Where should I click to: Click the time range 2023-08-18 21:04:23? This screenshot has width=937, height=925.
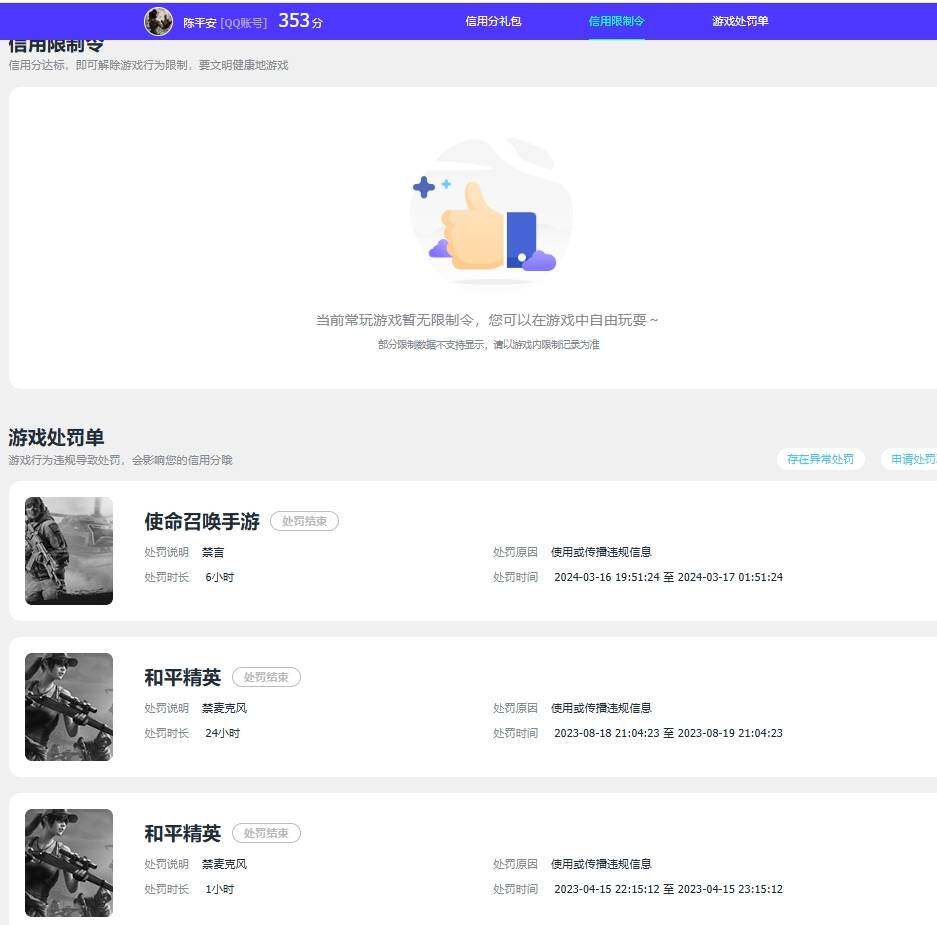coord(668,733)
